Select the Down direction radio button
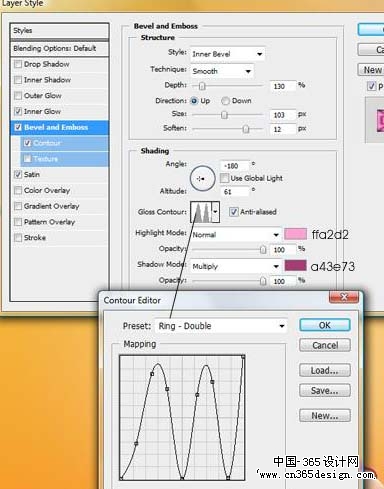 tap(225, 101)
